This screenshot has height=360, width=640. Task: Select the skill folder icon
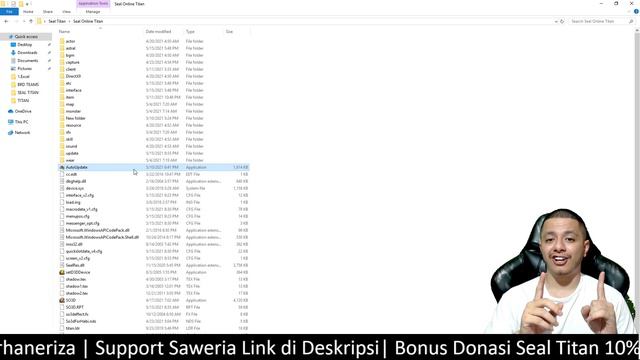pyautogui.click(x=62, y=139)
